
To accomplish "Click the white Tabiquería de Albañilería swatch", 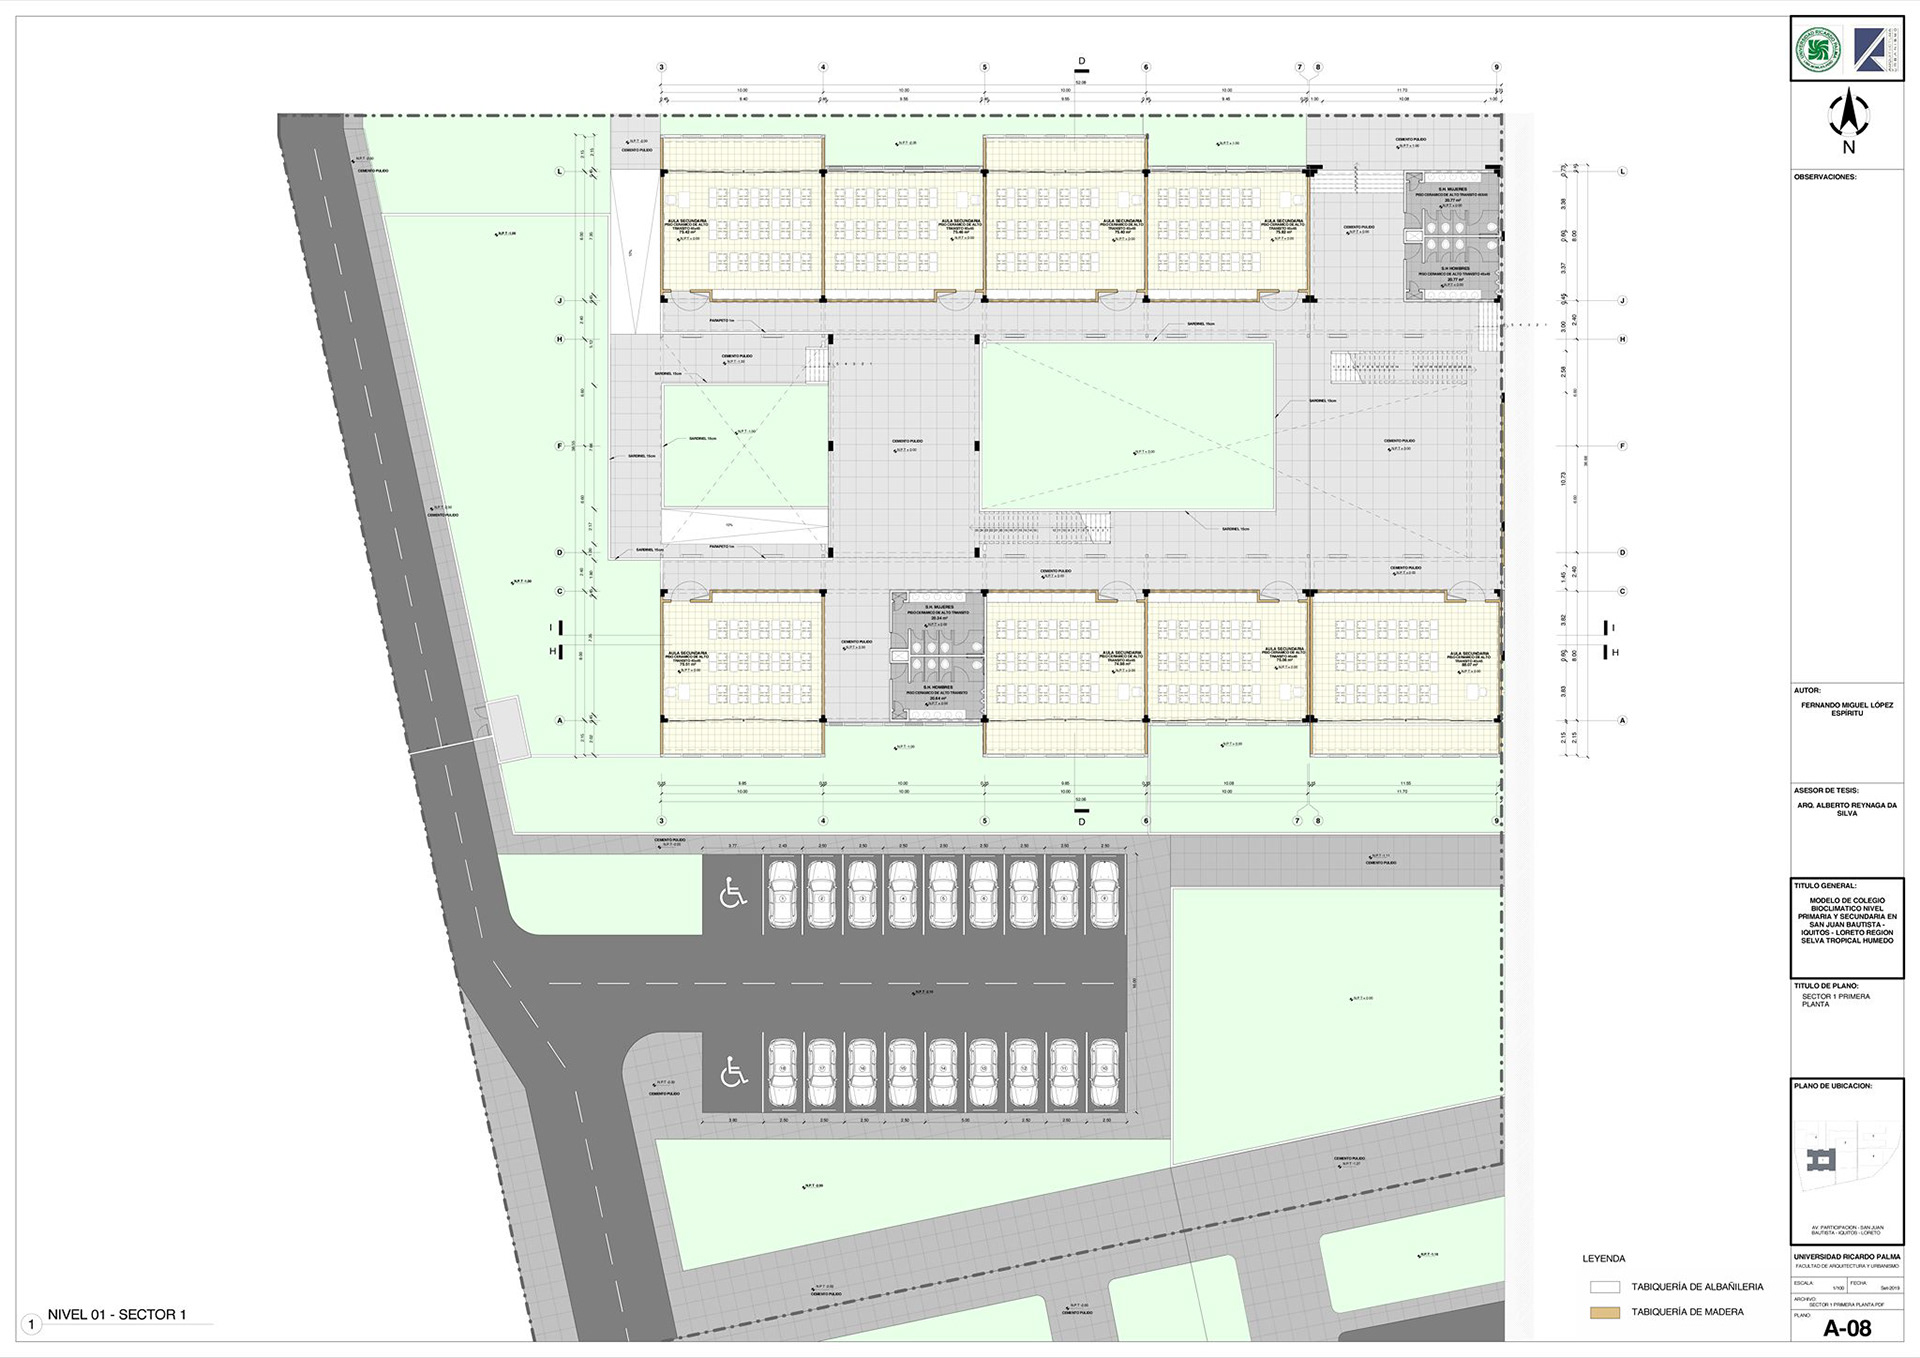I will [1604, 1287].
